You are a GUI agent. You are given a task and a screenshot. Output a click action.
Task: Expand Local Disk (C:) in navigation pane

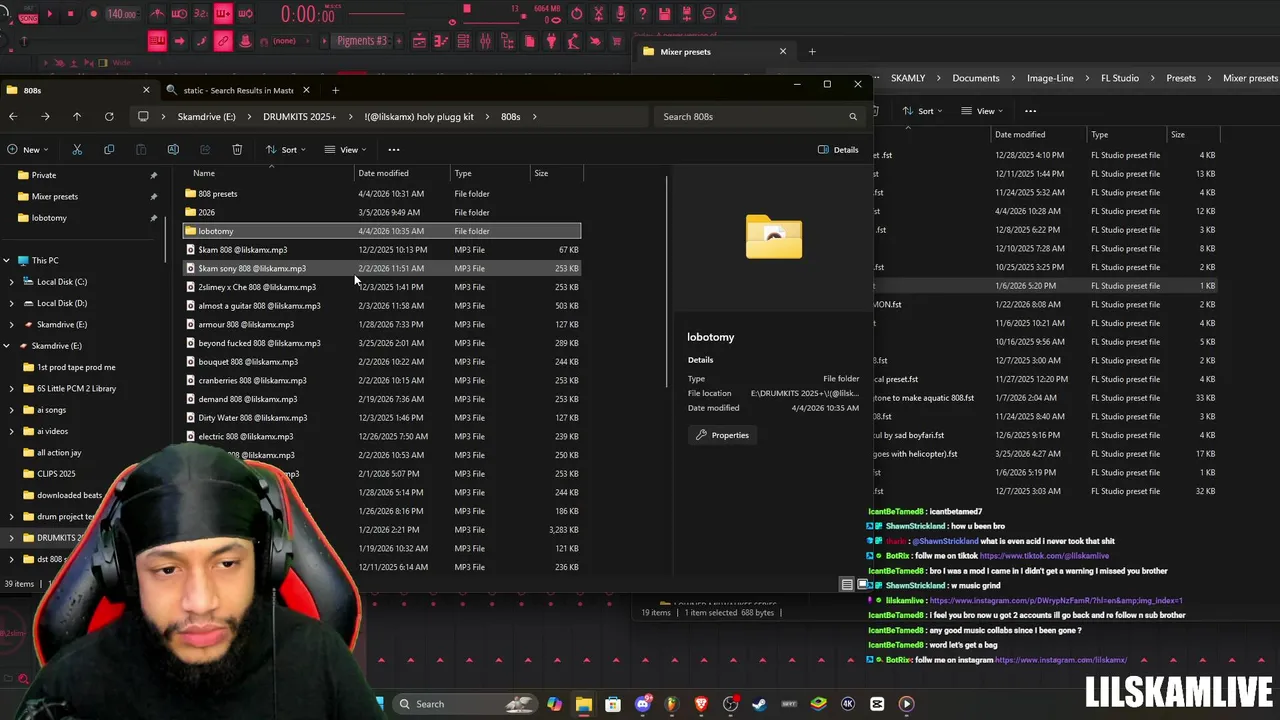coord(12,282)
